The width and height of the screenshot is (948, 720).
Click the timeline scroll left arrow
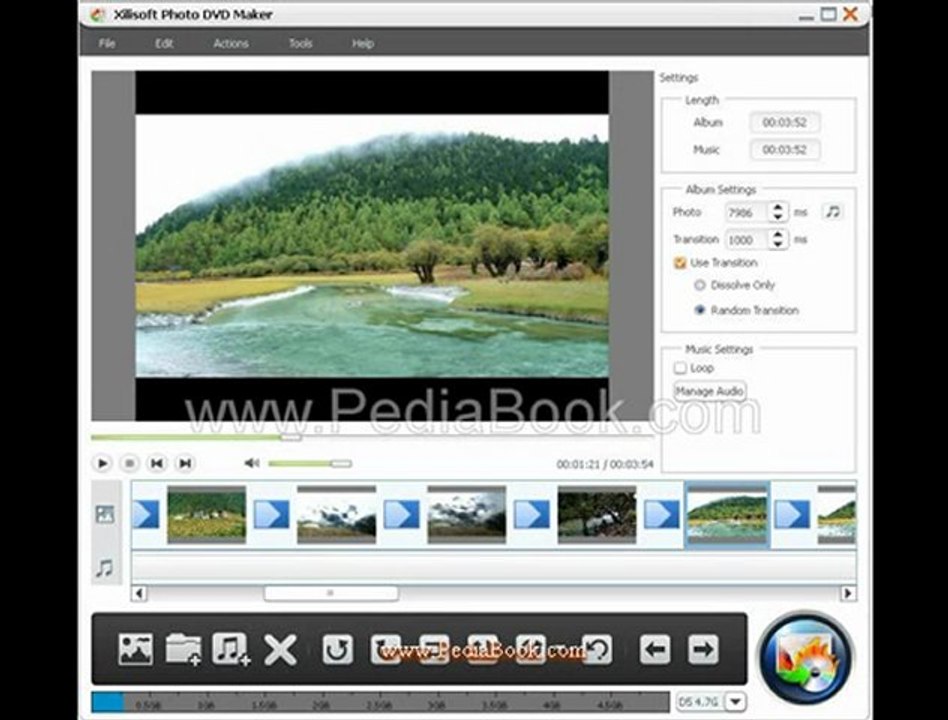click(139, 593)
